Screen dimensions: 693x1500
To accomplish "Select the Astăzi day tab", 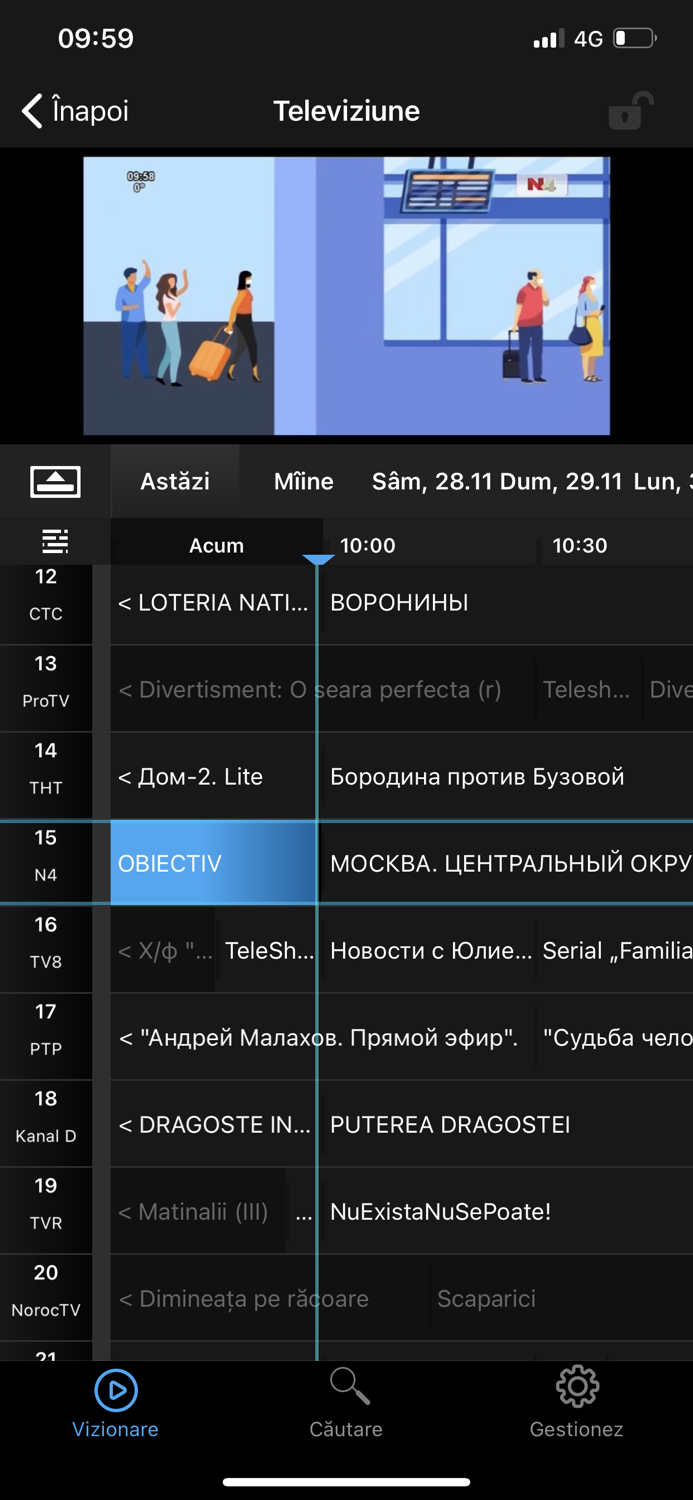I will pyautogui.click(x=175, y=481).
